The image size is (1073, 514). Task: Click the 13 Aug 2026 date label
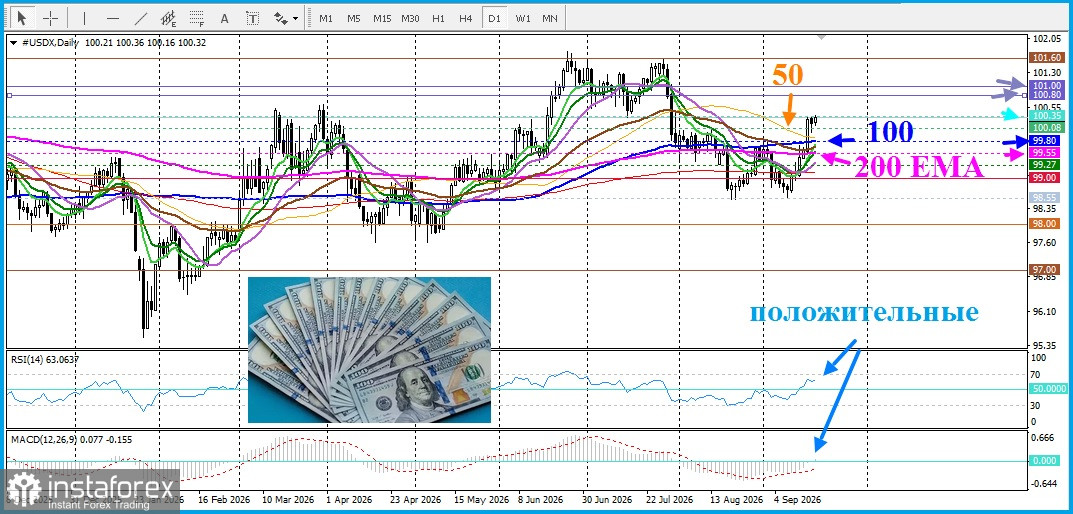(736, 500)
